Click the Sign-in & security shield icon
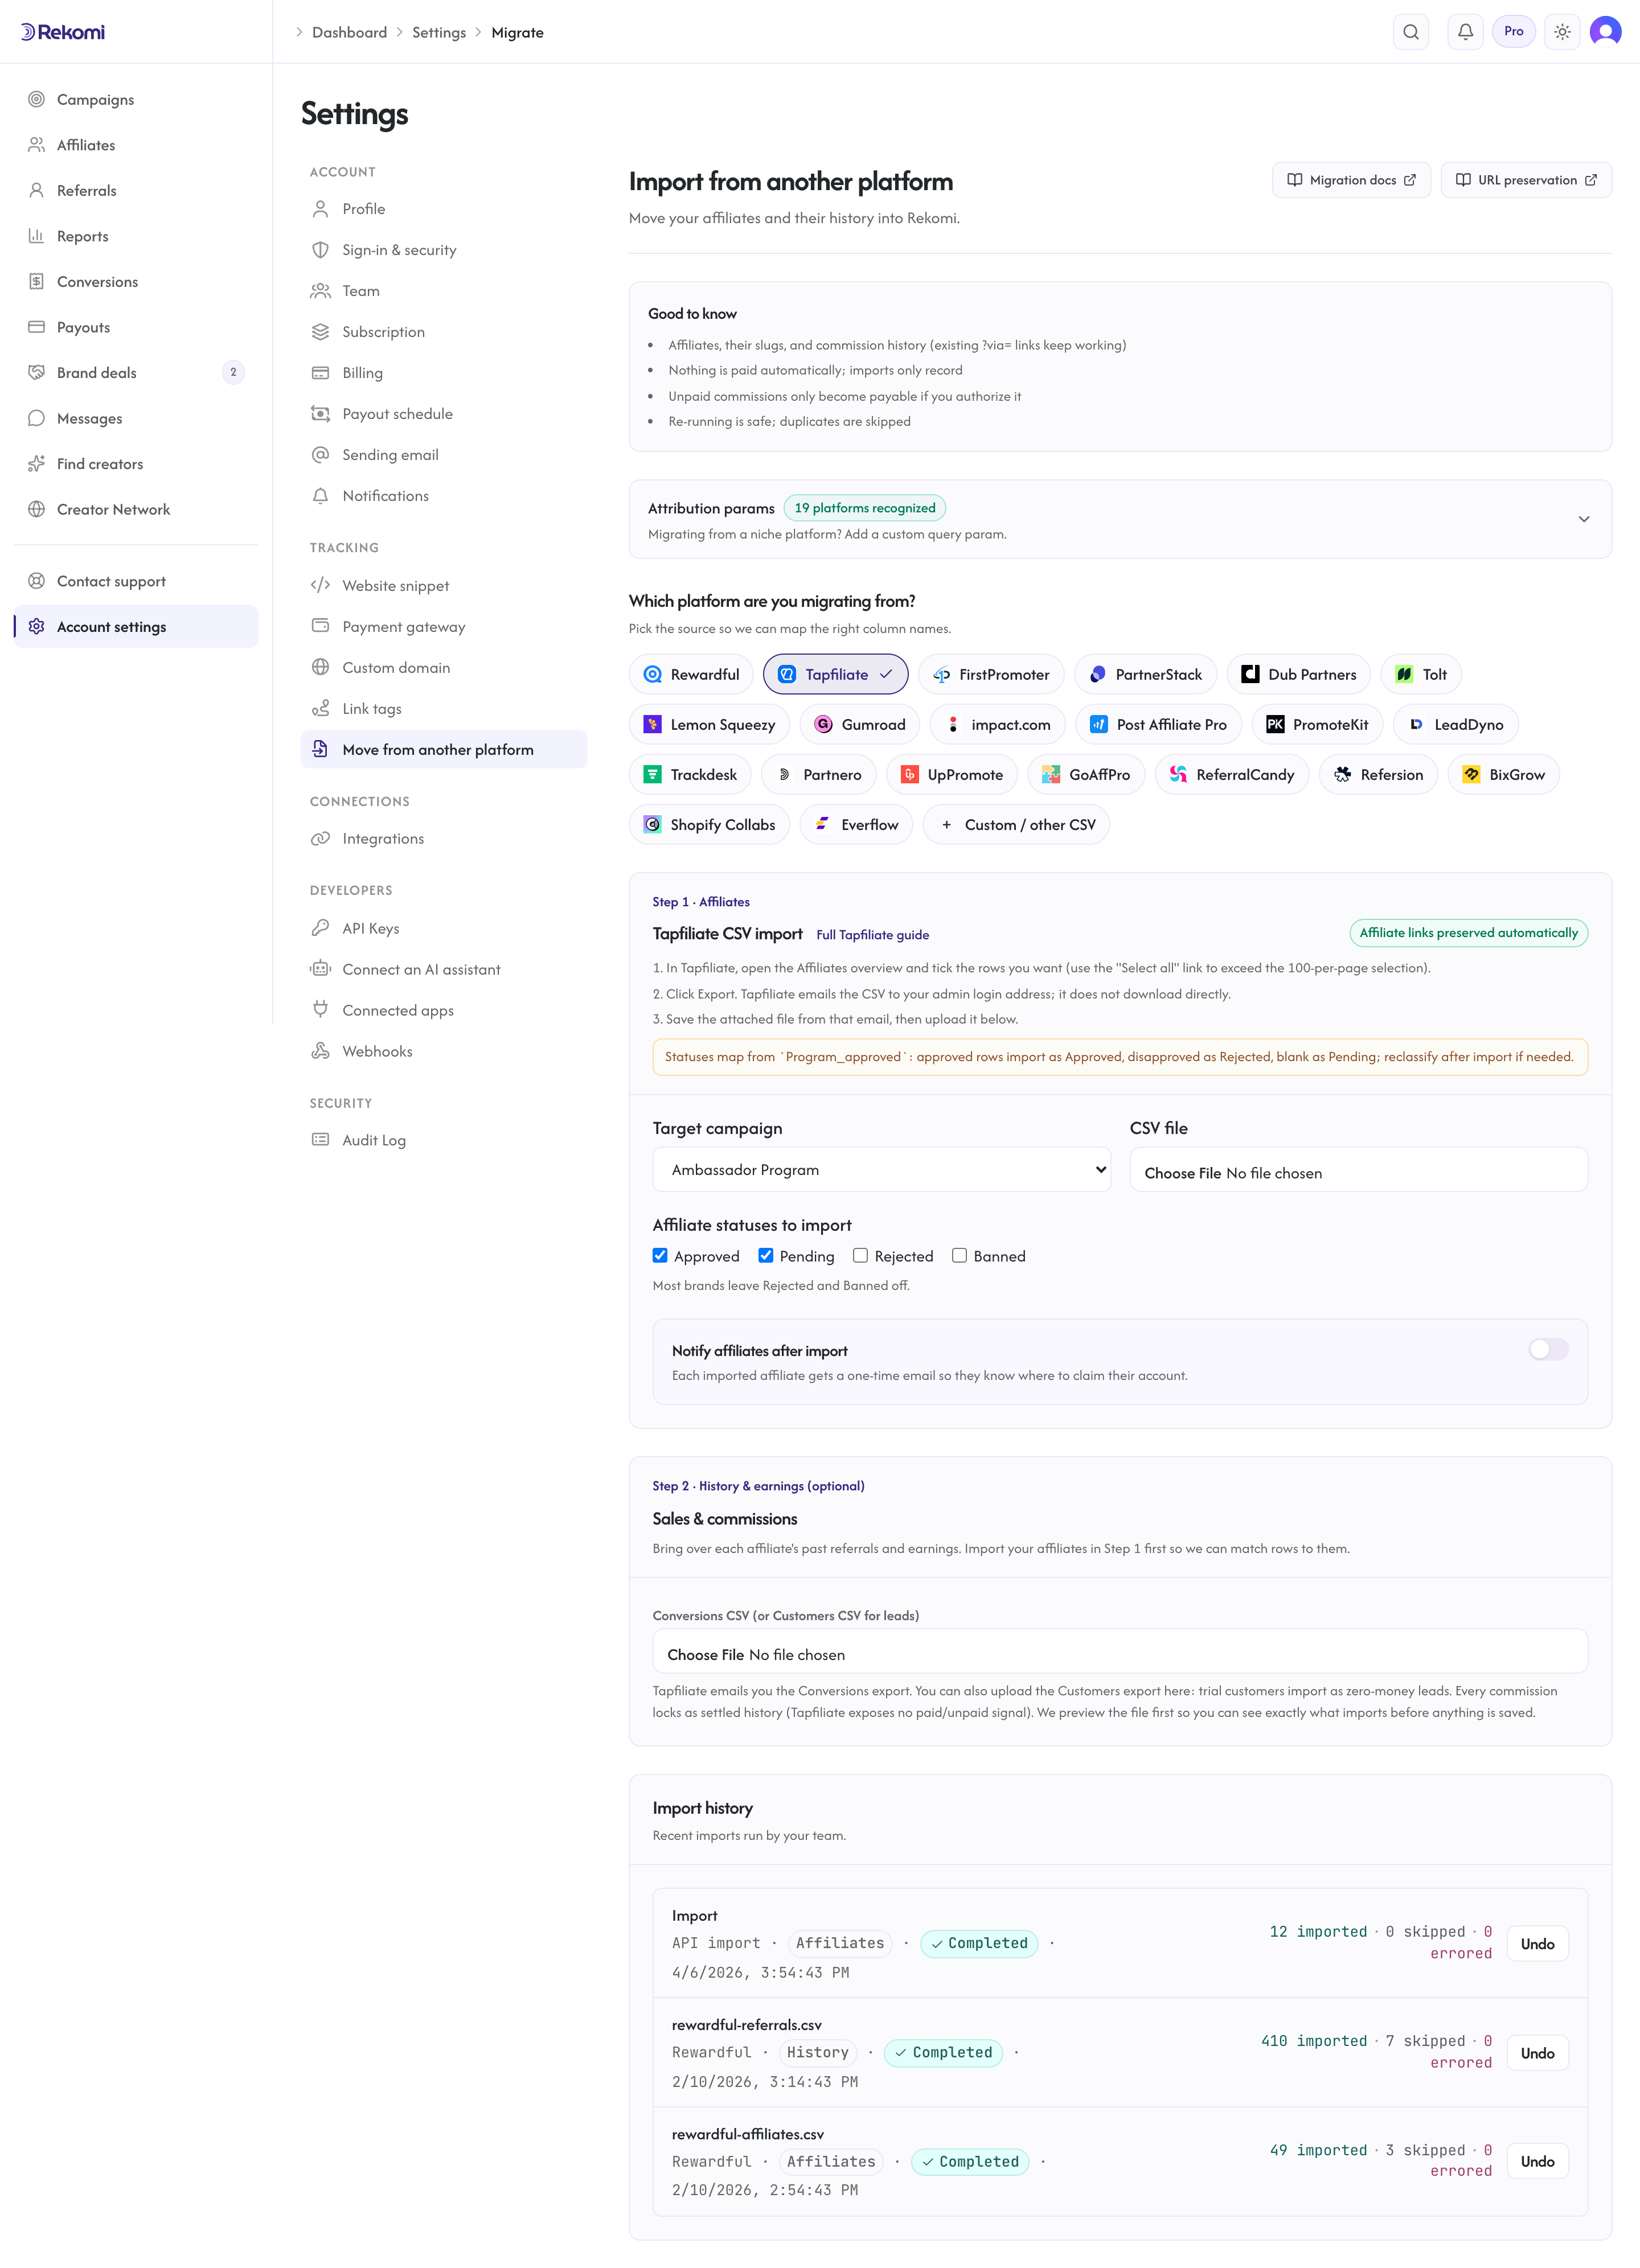The height and width of the screenshot is (2268, 1640). pos(320,249)
